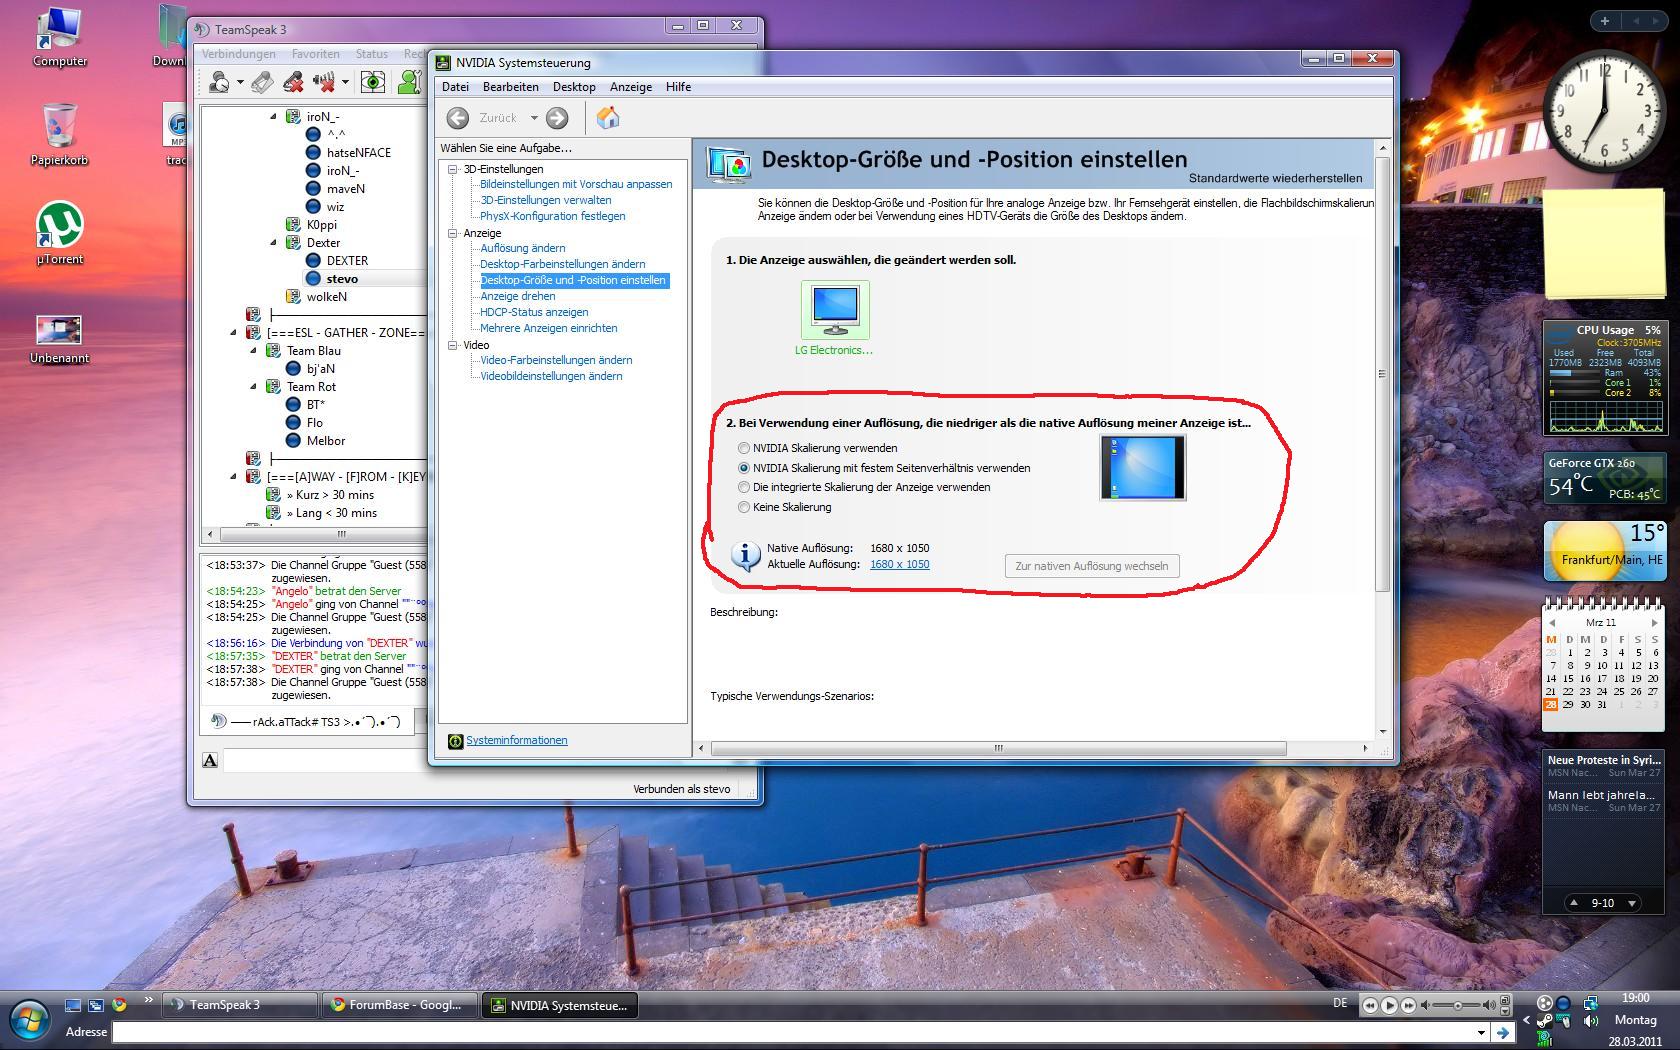Click the info icon beside Native Auflösung
This screenshot has width=1680, height=1050.
[x=746, y=555]
